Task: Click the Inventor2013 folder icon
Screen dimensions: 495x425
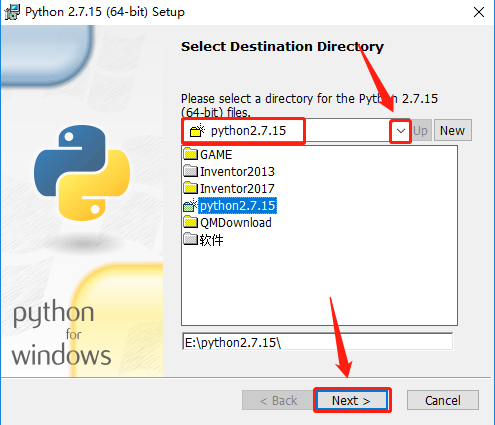Action: click(191, 171)
